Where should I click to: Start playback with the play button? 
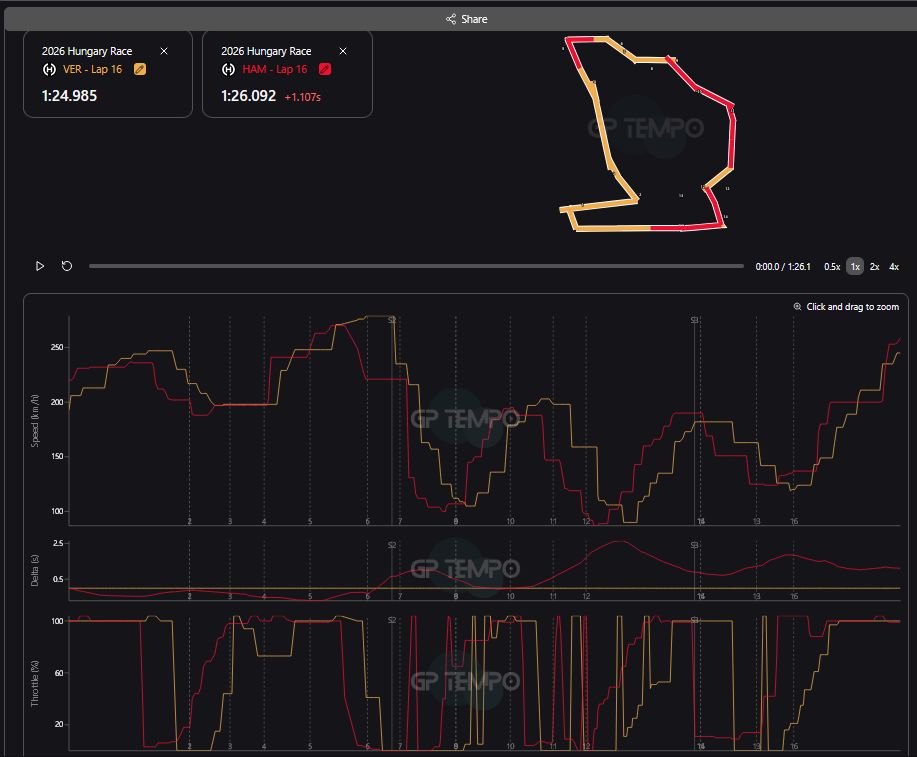click(40, 266)
